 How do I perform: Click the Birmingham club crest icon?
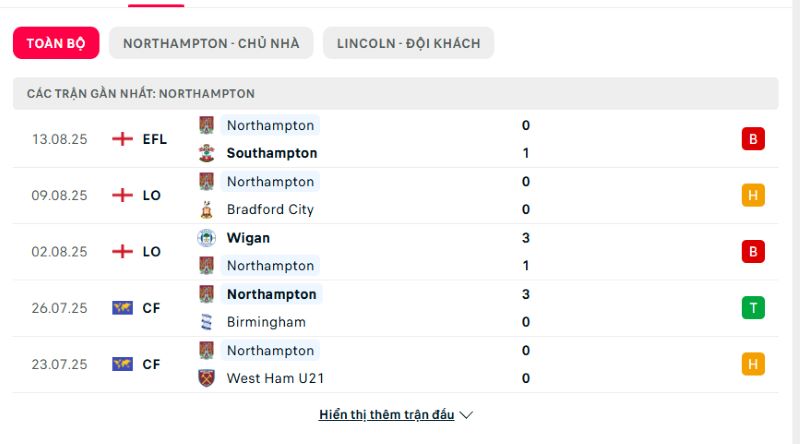[x=206, y=322]
